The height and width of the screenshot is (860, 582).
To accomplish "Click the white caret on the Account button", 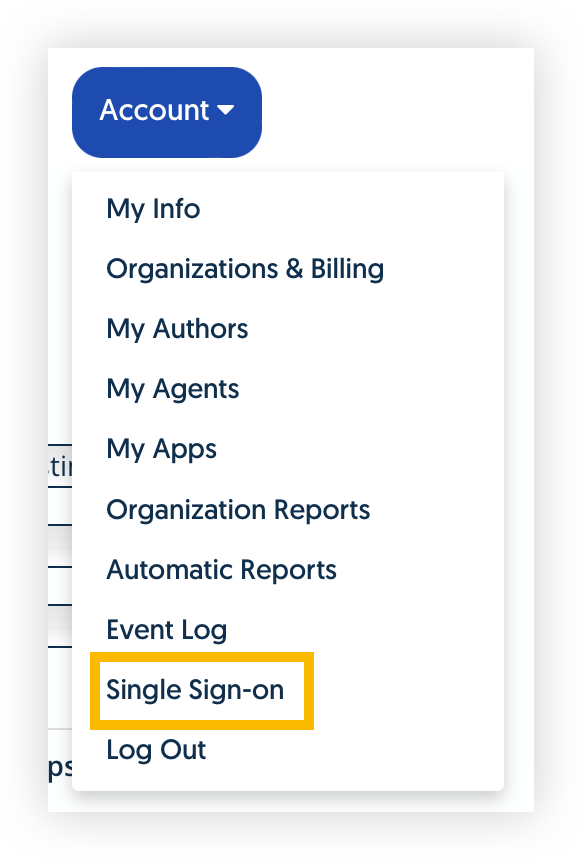I will [225, 110].
